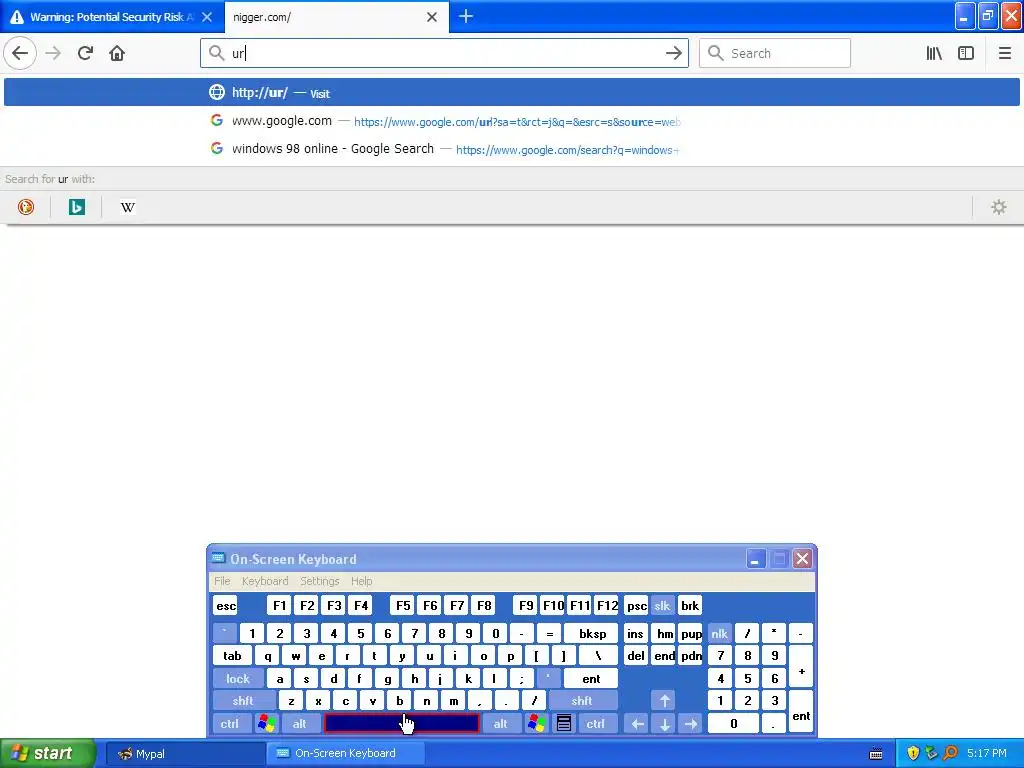The image size is (1024, 768).
Task: Click the esc key
Action: tap(226, 605)
